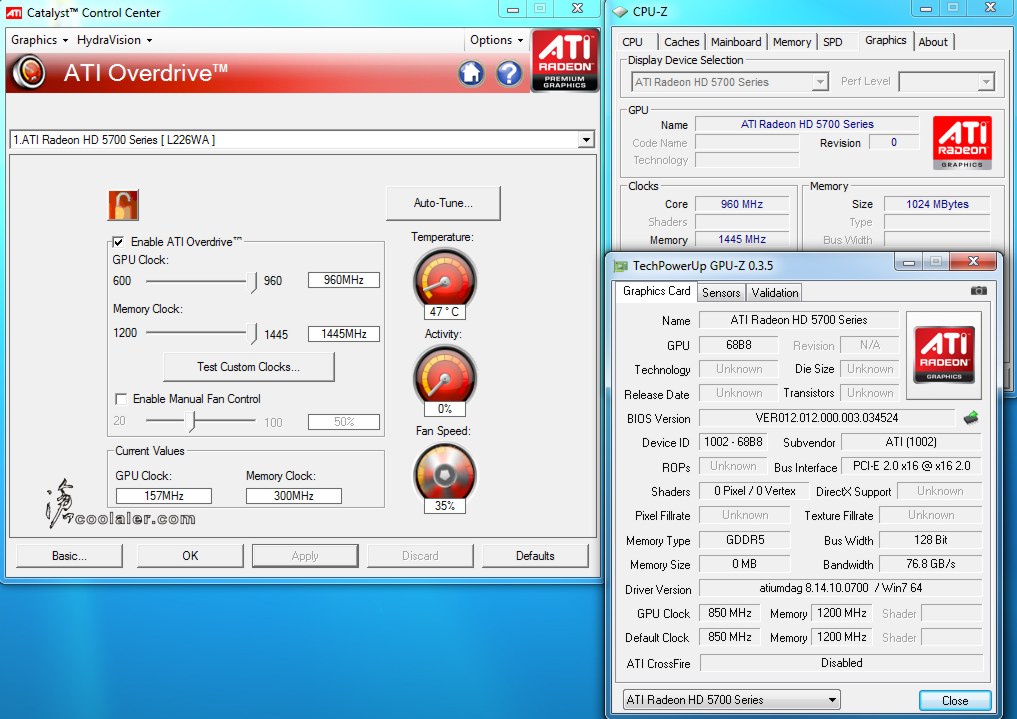Click the Overdrive unlock padlock icon
1017x719 pixels.
tap(123, 205)
